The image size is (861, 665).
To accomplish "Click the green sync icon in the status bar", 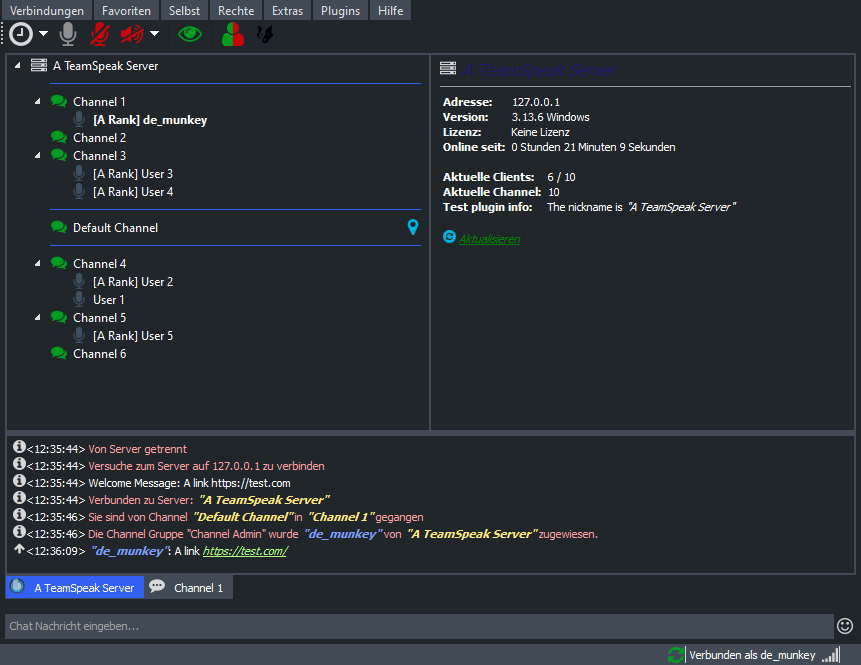I will 676,655.
